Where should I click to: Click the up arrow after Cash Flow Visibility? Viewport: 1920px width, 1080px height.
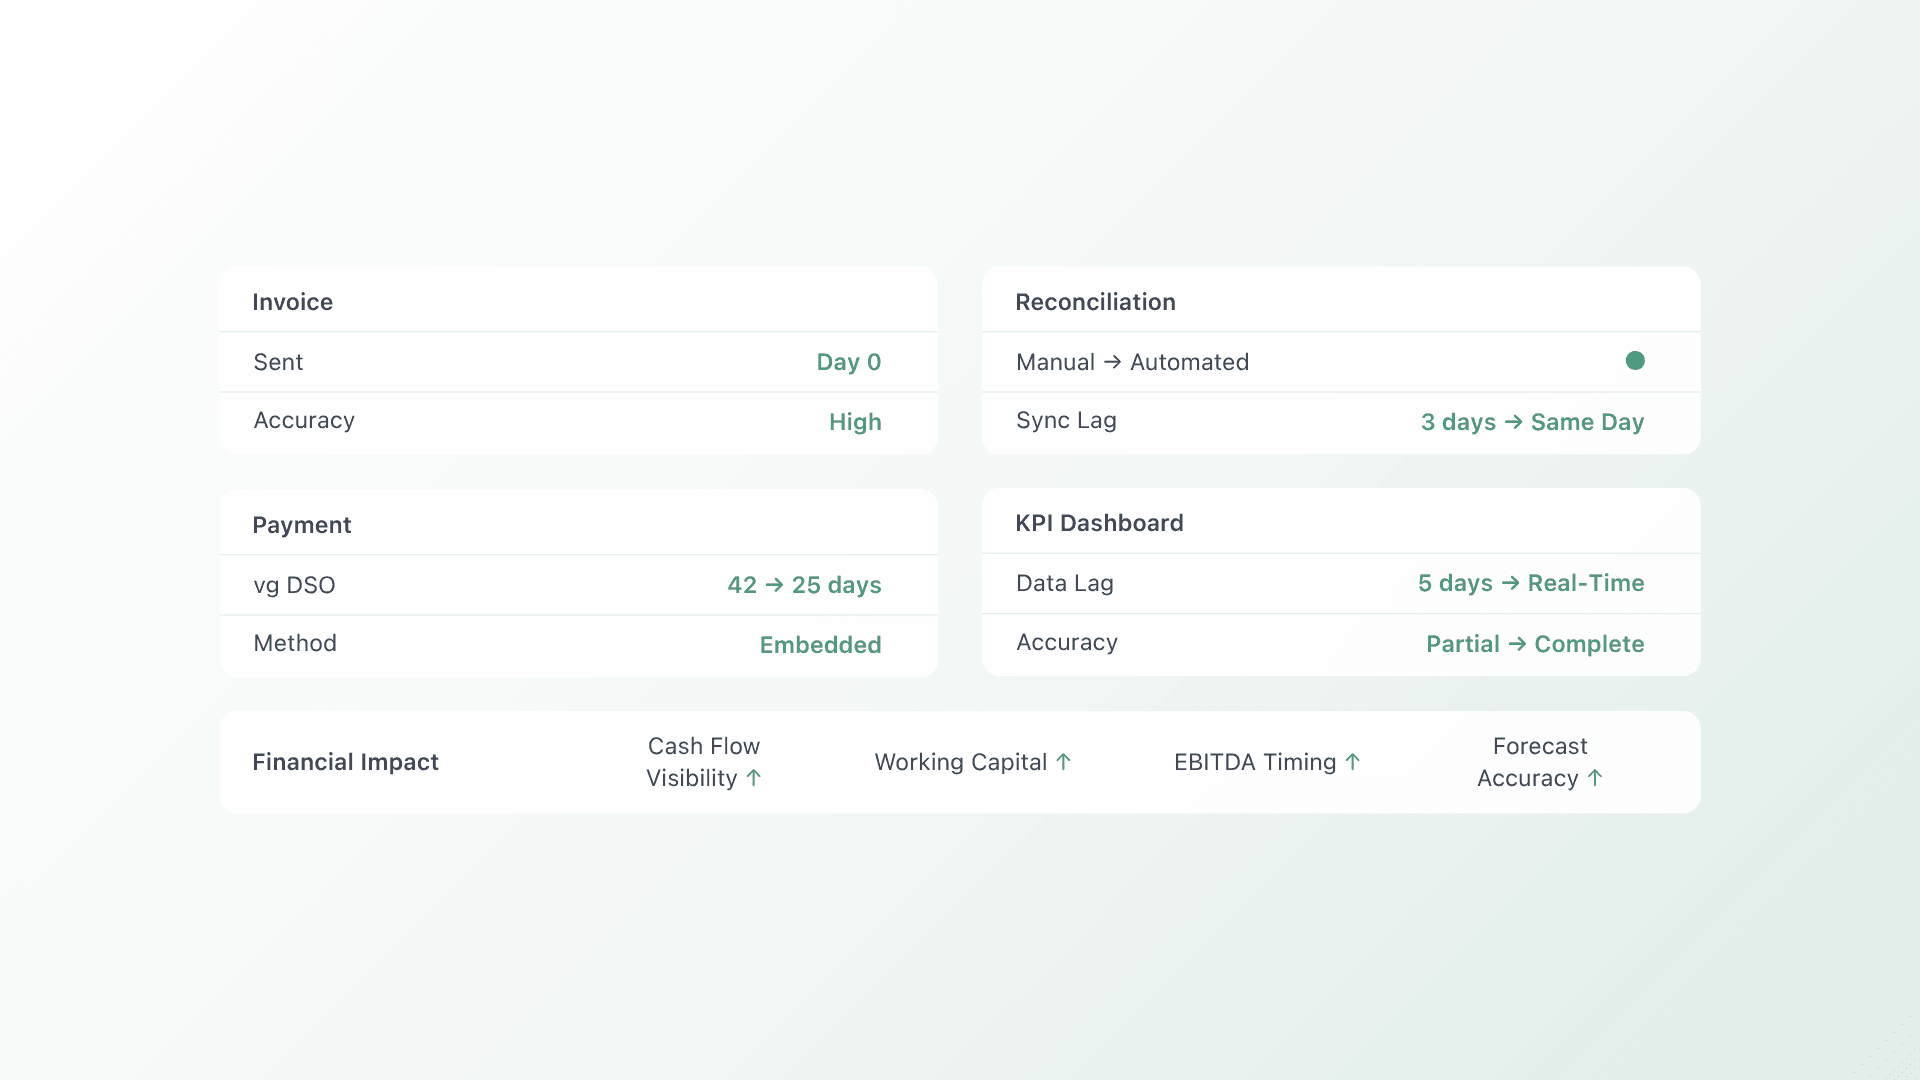pyautogui.click(x=754, y=778)
